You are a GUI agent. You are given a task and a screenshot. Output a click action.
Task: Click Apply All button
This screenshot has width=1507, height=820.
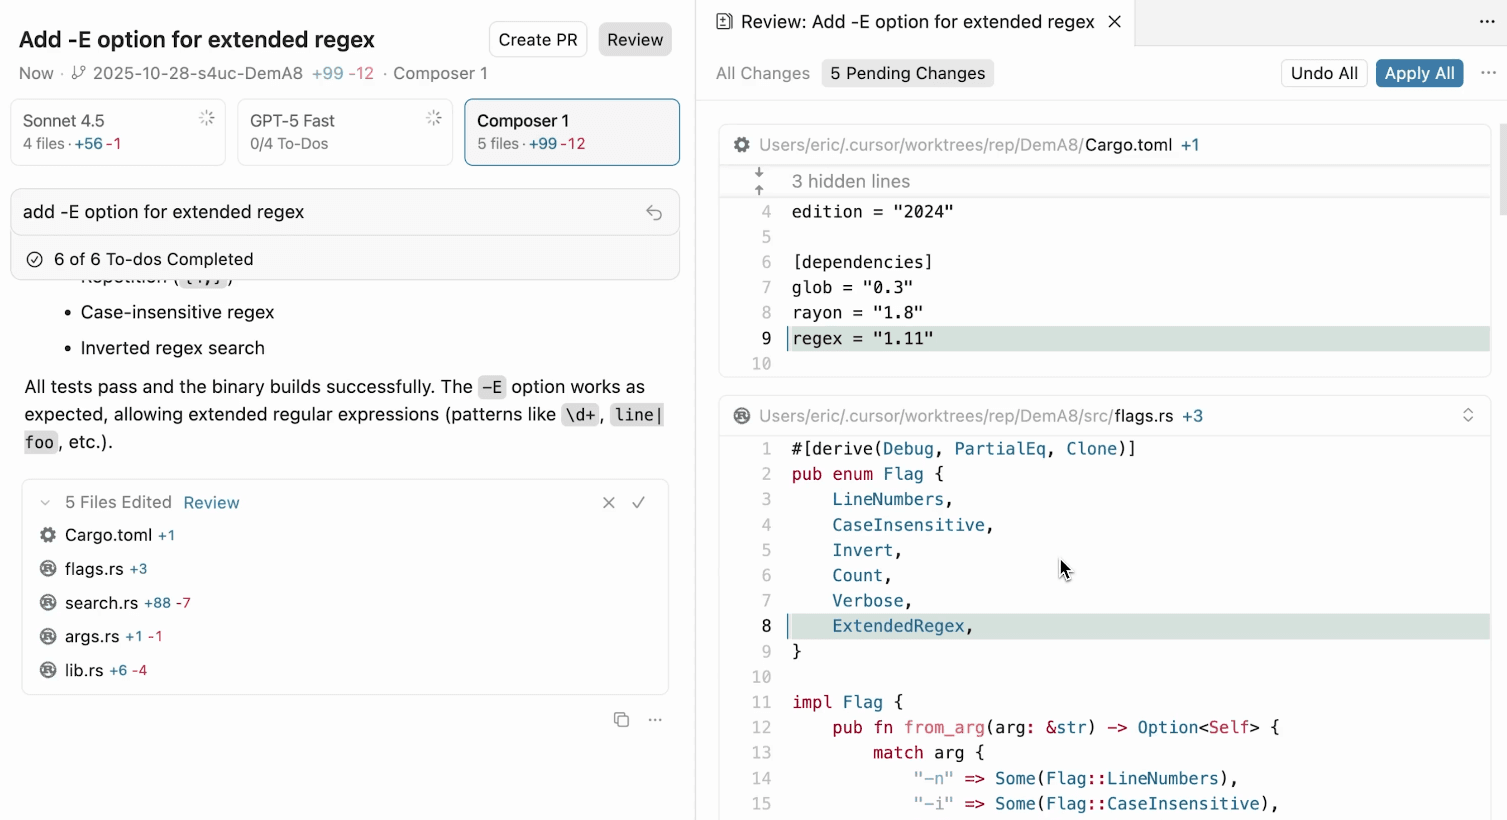tap(1419, 73)
